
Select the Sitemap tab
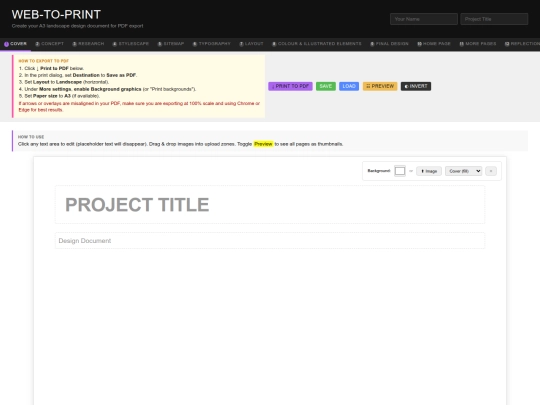[x=171, y=44]
